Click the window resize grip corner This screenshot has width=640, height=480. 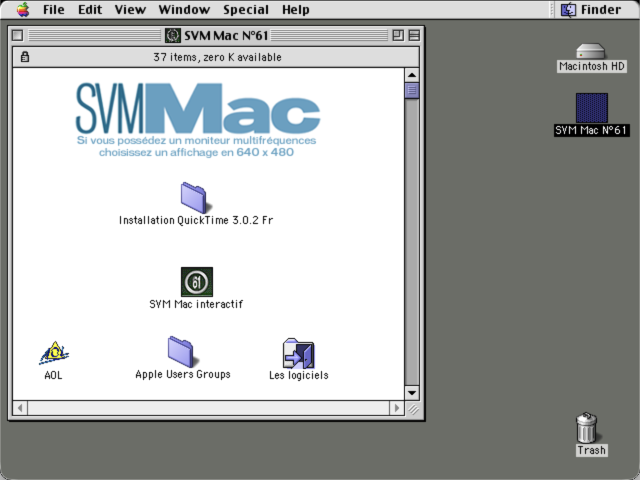412,408
